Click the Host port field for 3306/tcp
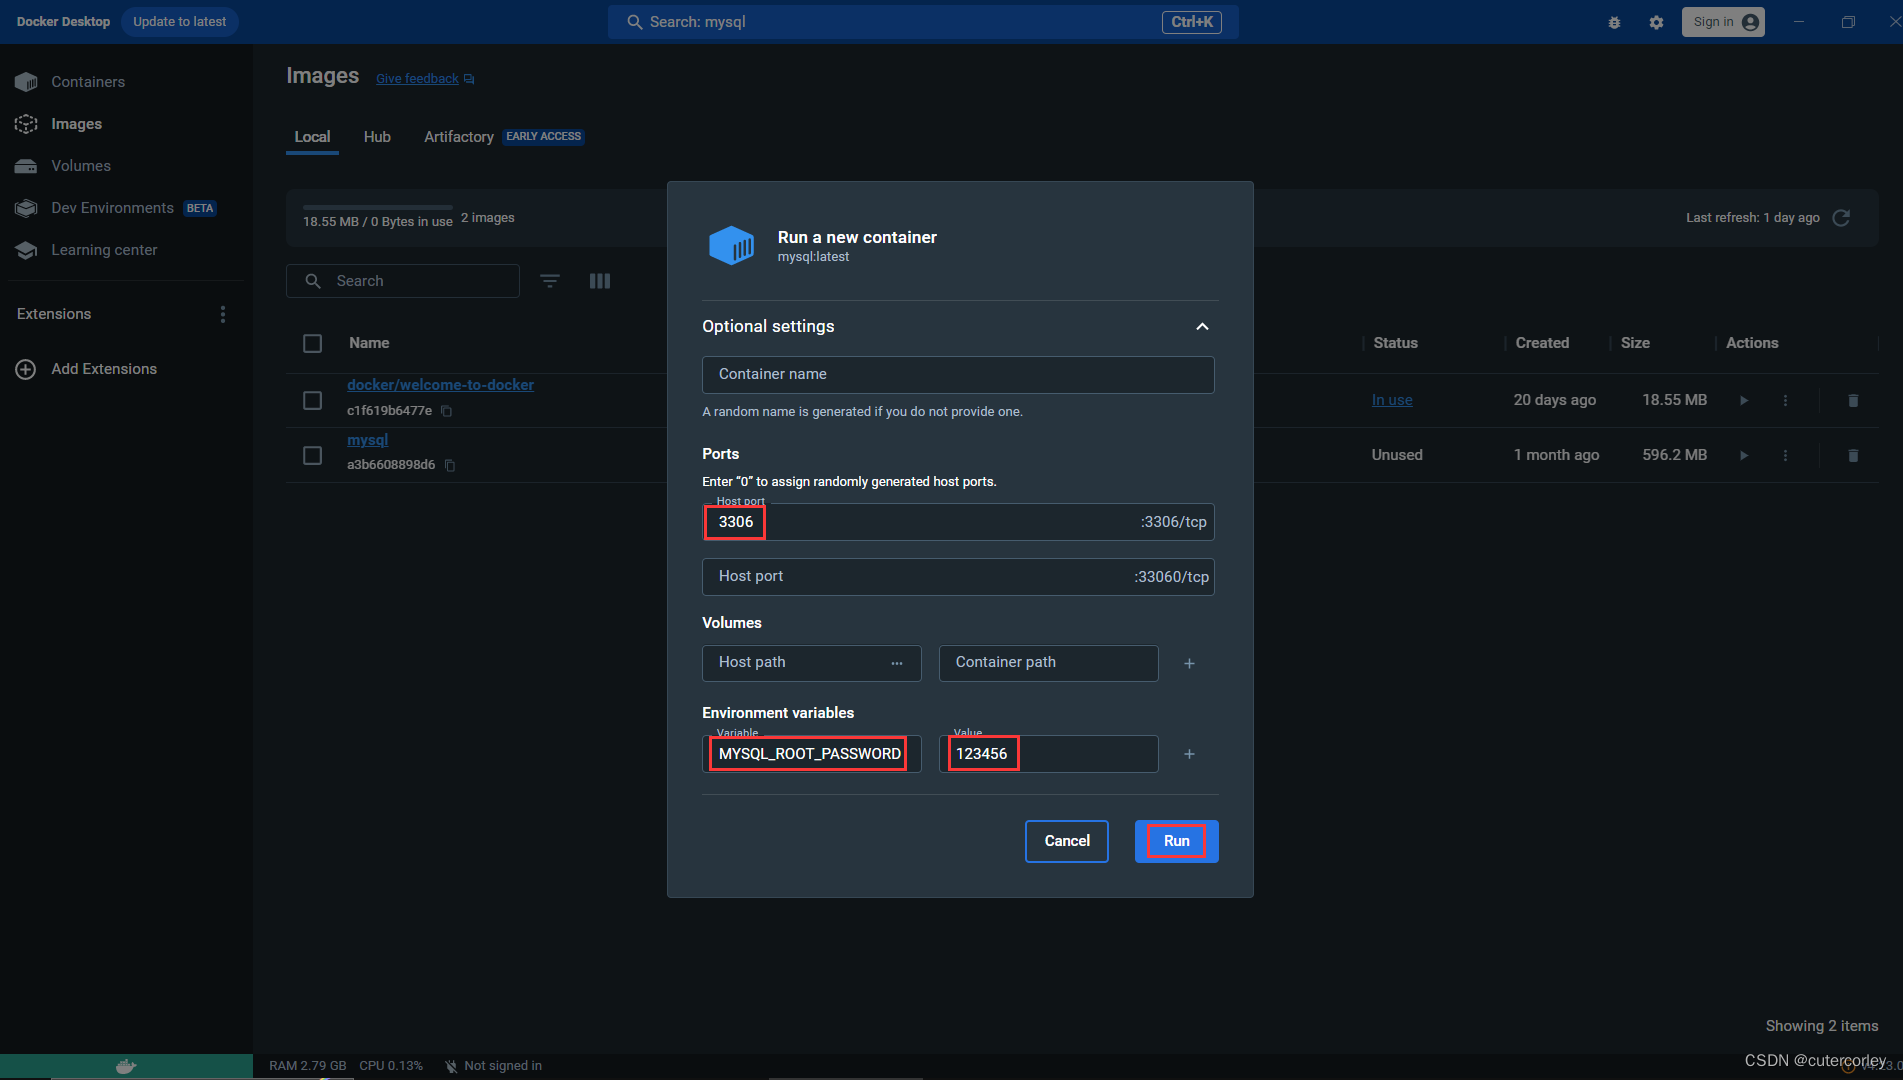This screenshot has width=1903, height=1080. [x=958, y=522]
